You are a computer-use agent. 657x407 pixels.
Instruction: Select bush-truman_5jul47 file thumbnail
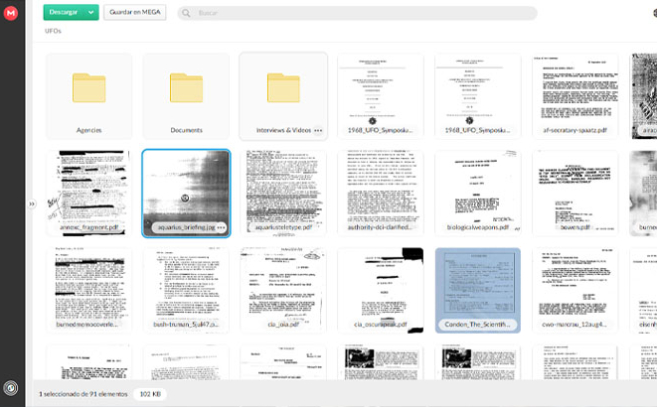pyautogui.click(x=186, y=290)
